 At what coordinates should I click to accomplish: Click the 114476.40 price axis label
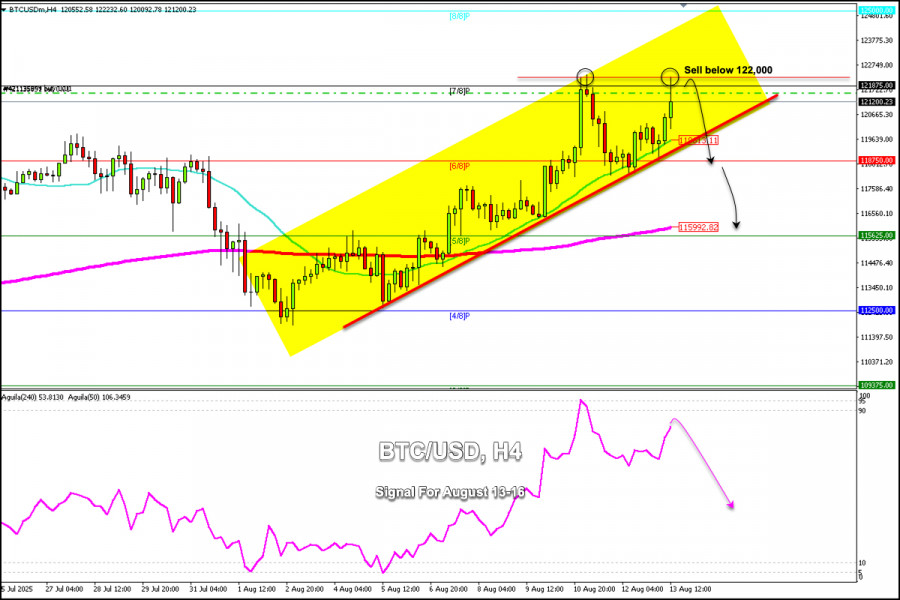pos(876,263)
